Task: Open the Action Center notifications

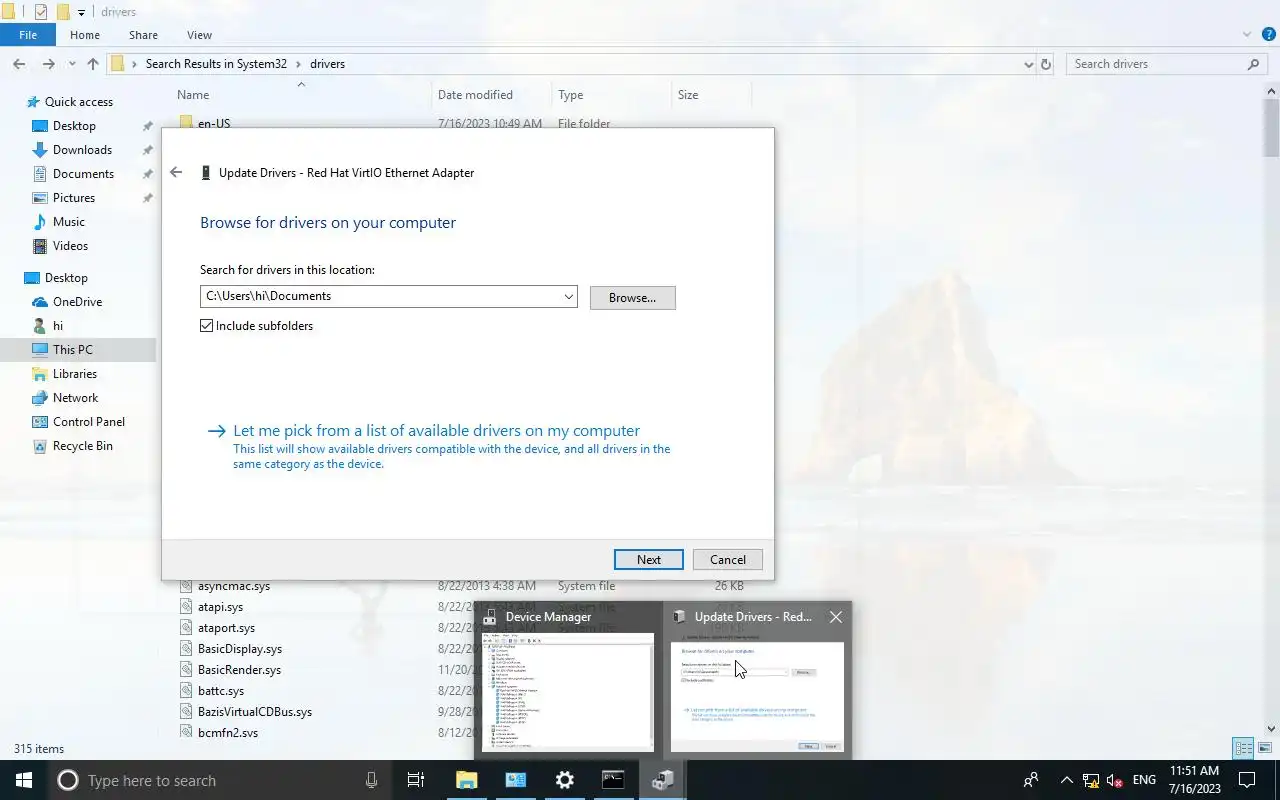Action: pos(1247,780)
